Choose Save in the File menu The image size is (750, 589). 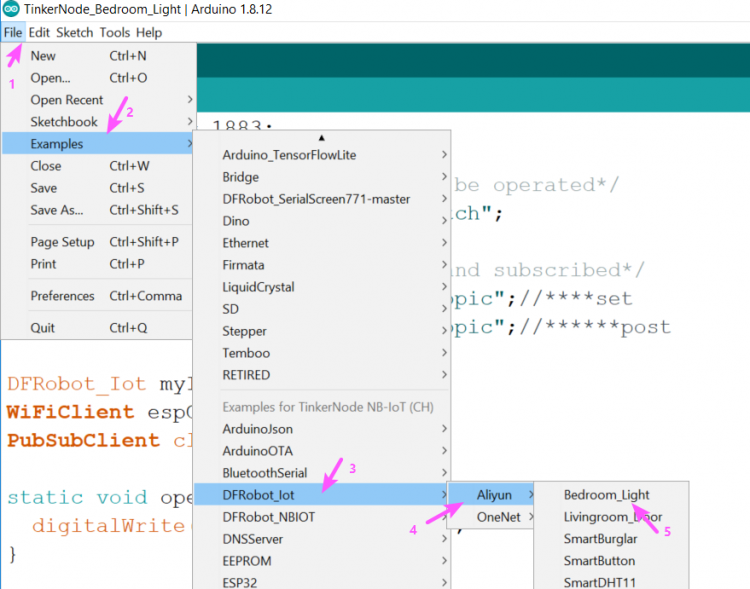pos(99,188)
